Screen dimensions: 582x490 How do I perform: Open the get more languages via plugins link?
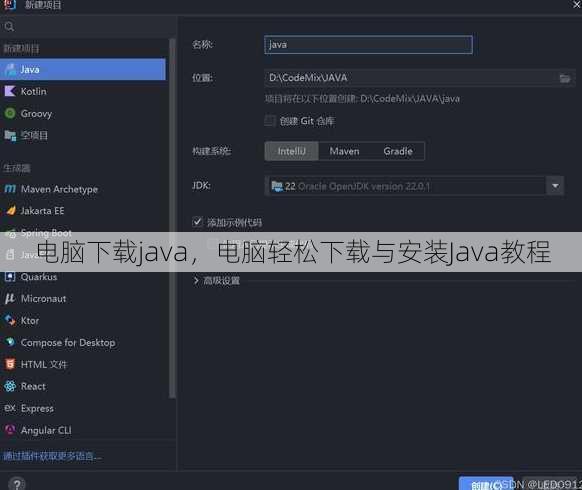coord(52,456)
